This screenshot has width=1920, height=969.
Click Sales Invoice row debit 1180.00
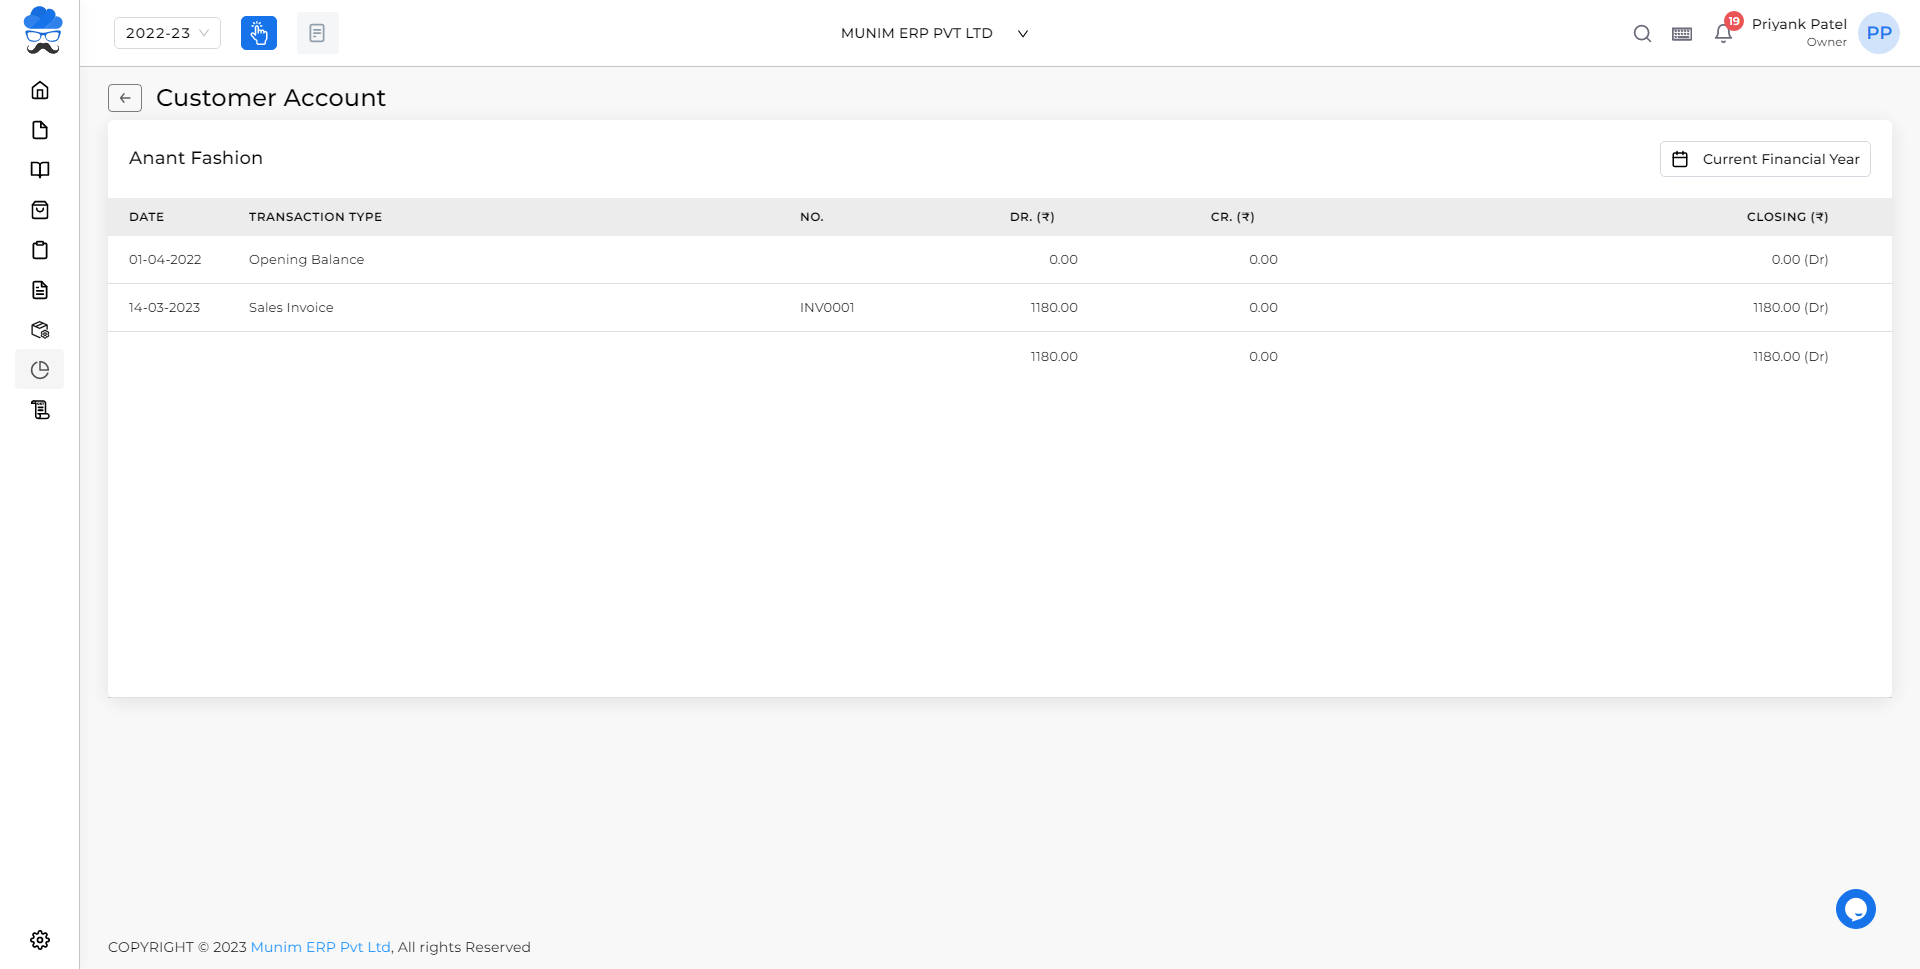click(1054, 308)
